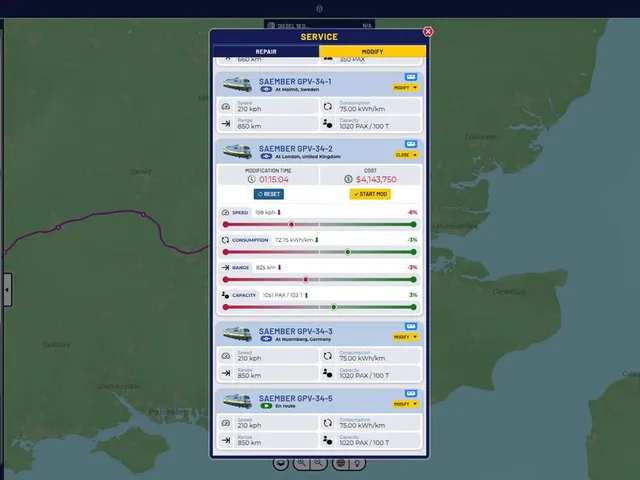This screenshot has height=480, width=640.
Task: Click the Start Mod button
Action: (x=370, y=194)
